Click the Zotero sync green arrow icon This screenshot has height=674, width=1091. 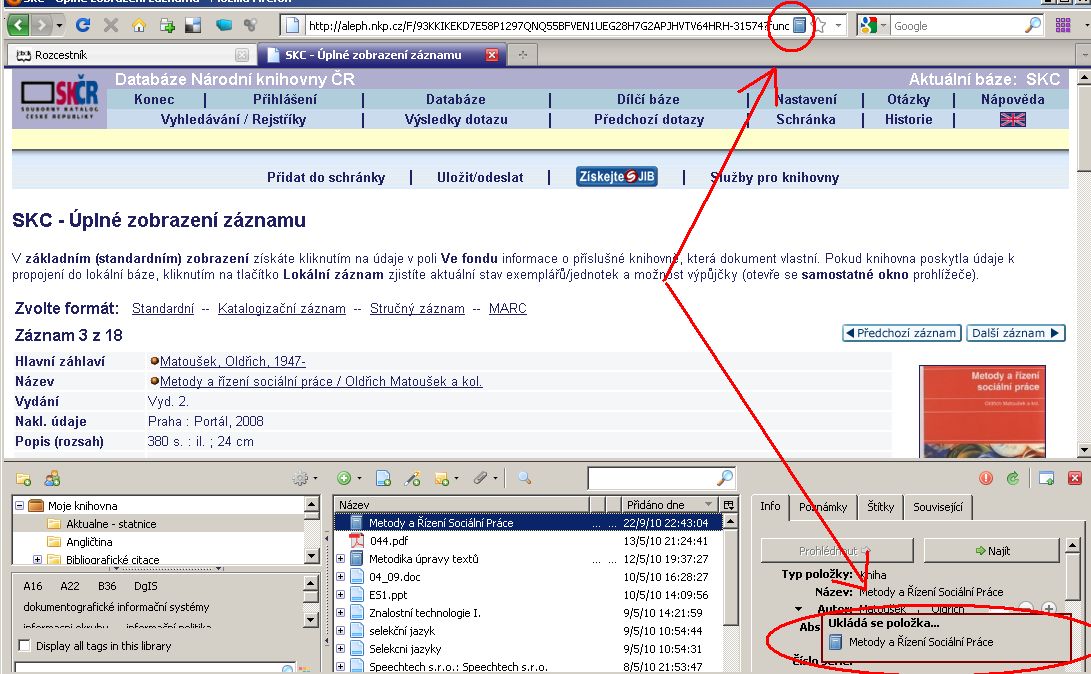pyautogui.click(x=1012, y=479)
